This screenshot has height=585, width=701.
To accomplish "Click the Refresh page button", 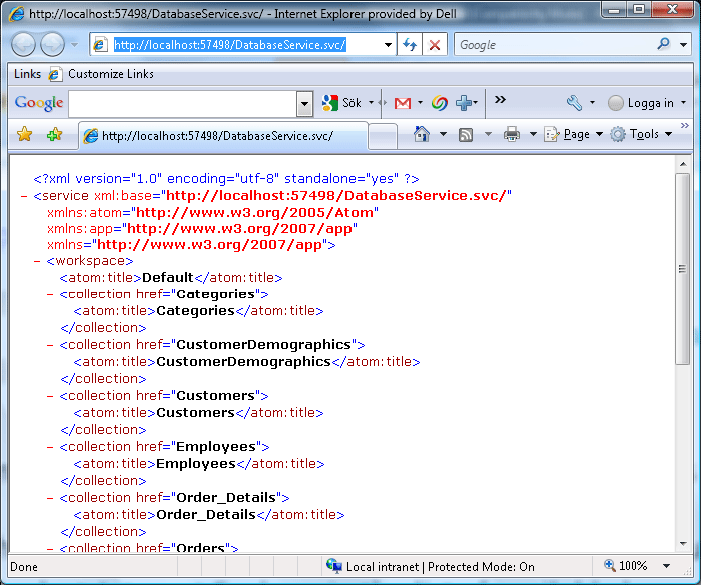I will [410, 45].
